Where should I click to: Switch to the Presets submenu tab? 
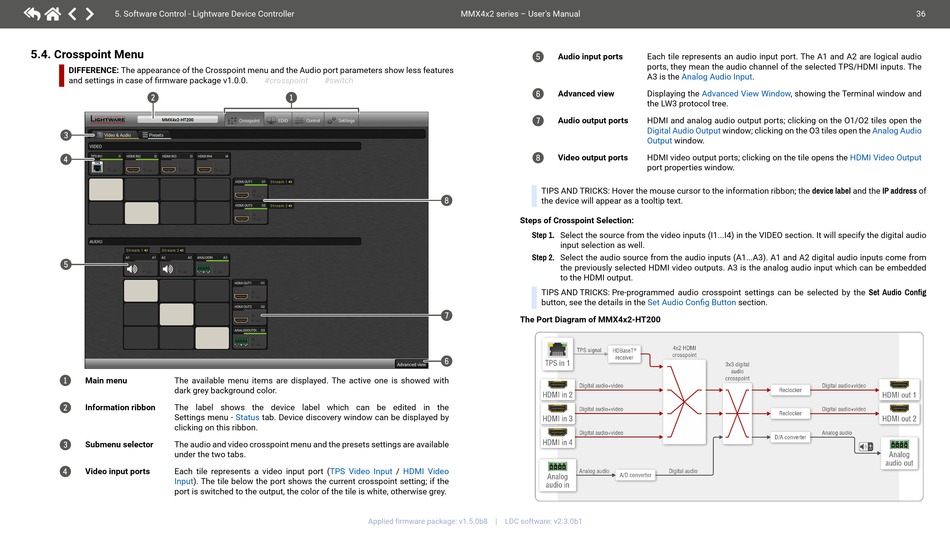[x=156, y=135]
